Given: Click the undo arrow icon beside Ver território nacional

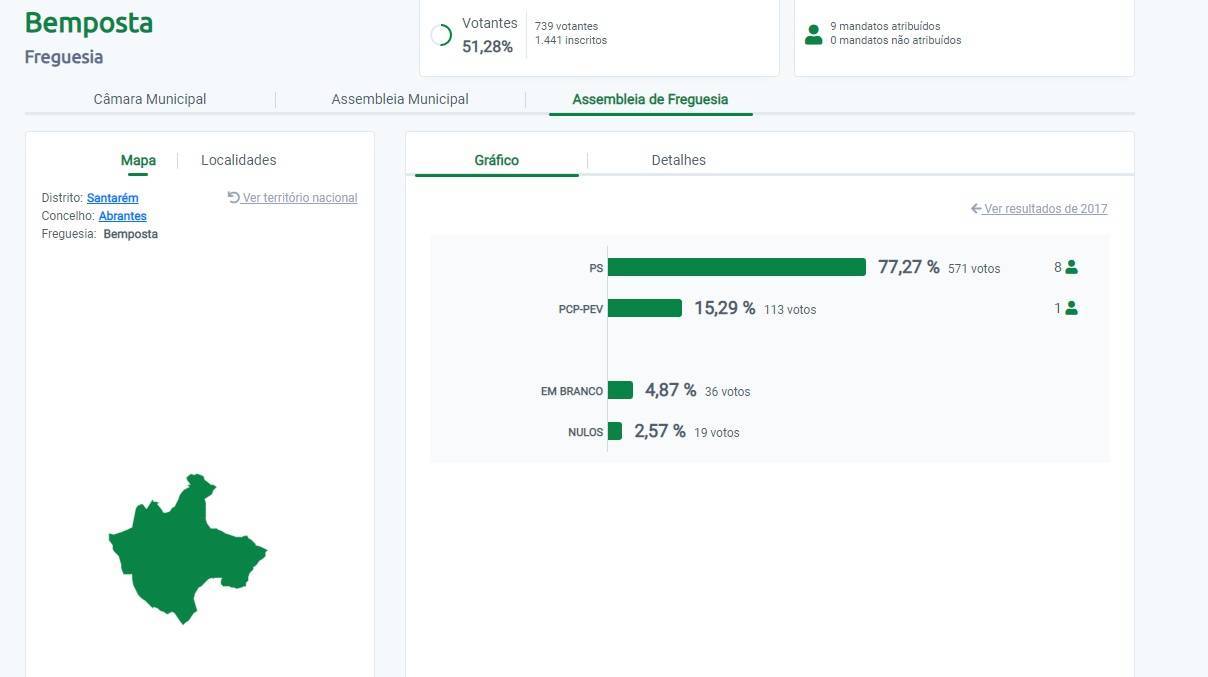Looking at the screenshot, I should click(234, 198).
